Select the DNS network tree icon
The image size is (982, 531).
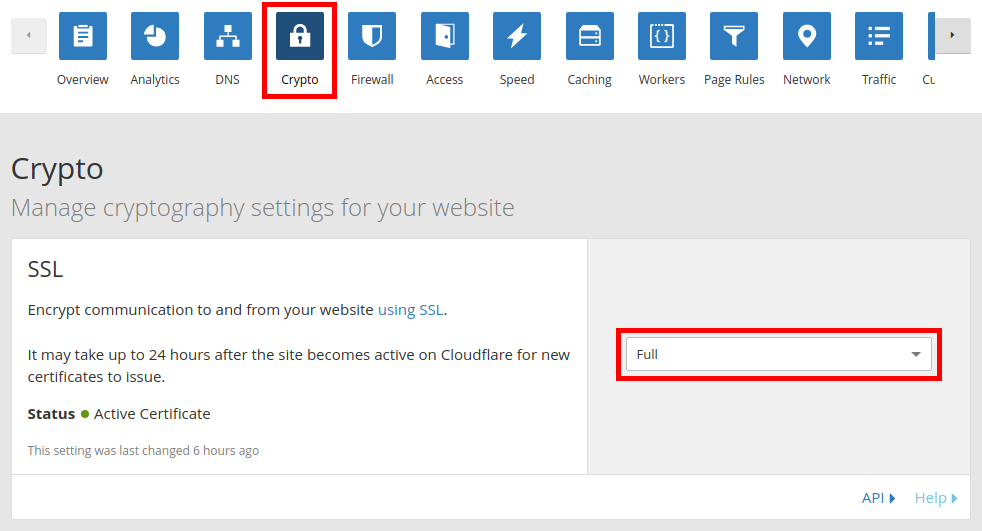click(227, 36)
